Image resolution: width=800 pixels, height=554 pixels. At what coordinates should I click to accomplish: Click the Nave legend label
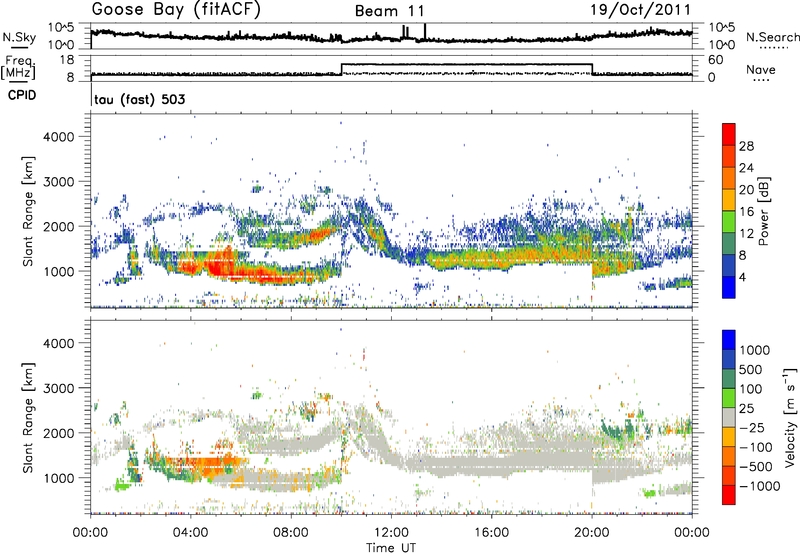click(761, 70)
